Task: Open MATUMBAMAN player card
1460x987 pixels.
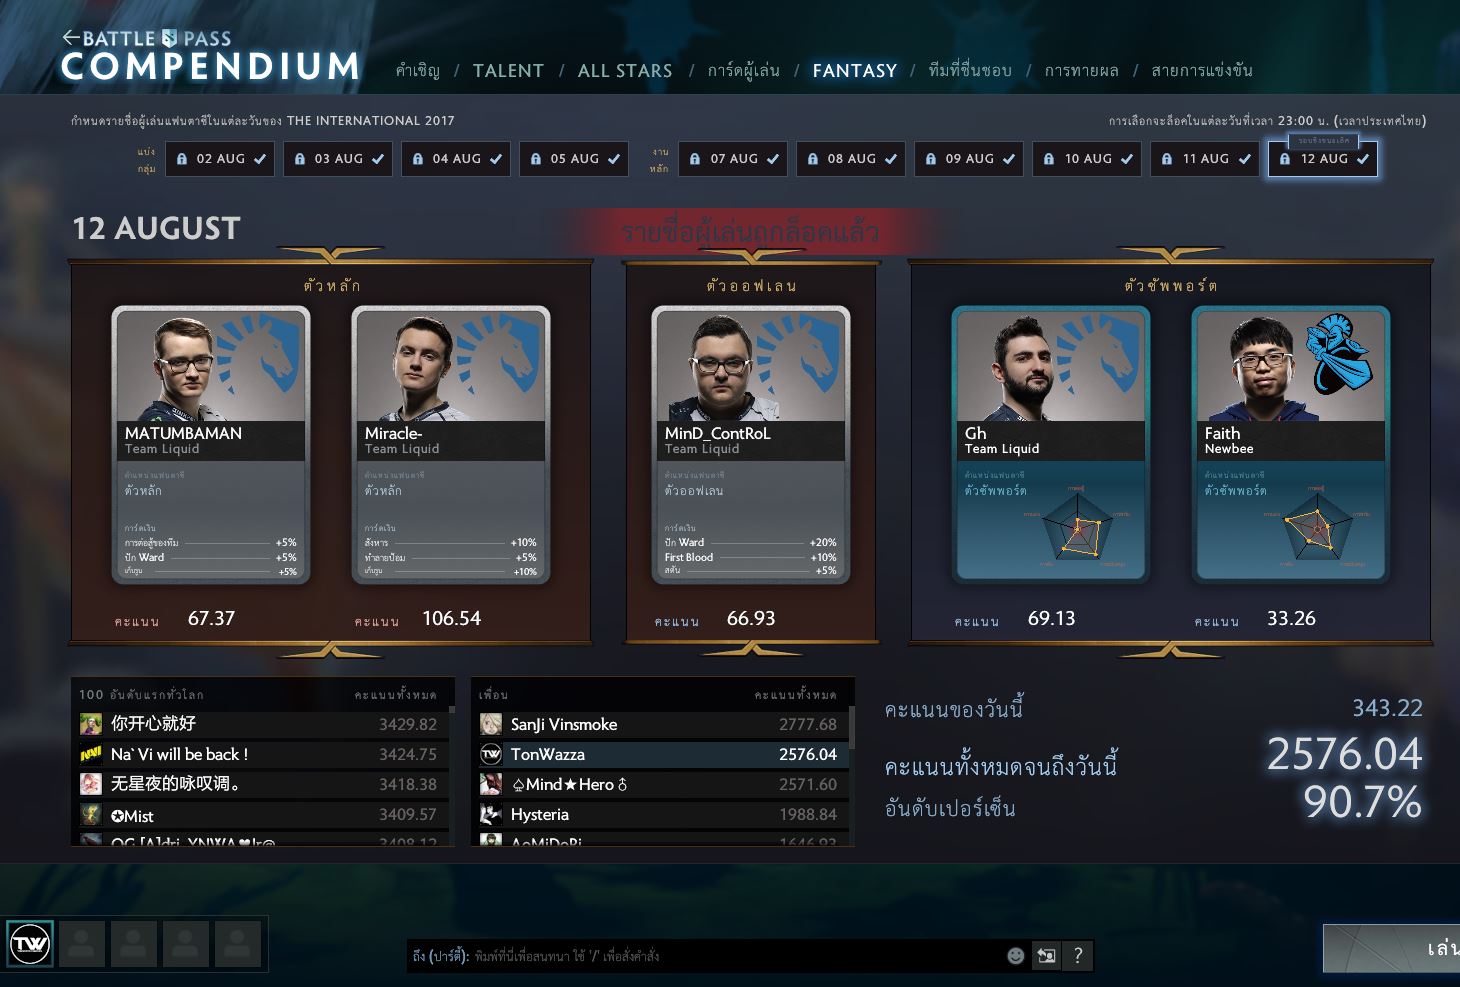Action: pos(211,444)
